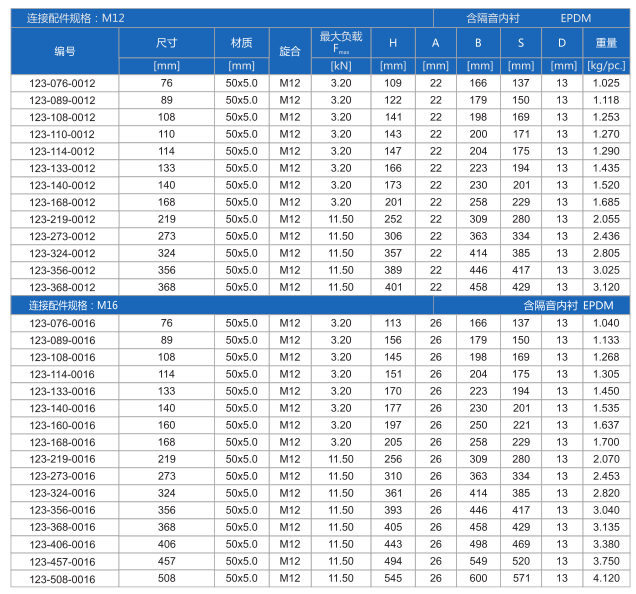Click product code 123-076-0012

[x=62, y=83]
